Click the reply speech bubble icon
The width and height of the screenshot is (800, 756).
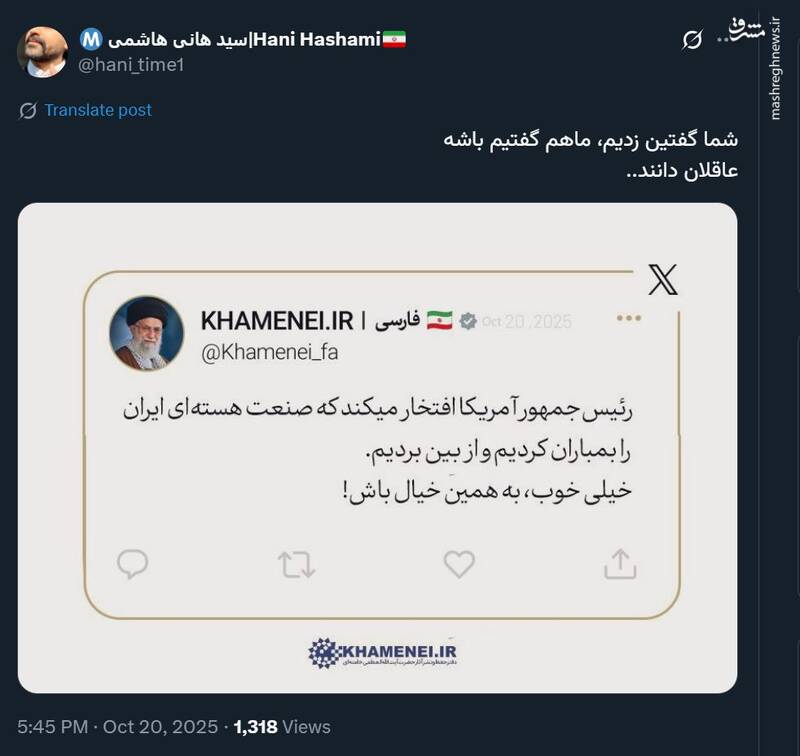point(132,565)
